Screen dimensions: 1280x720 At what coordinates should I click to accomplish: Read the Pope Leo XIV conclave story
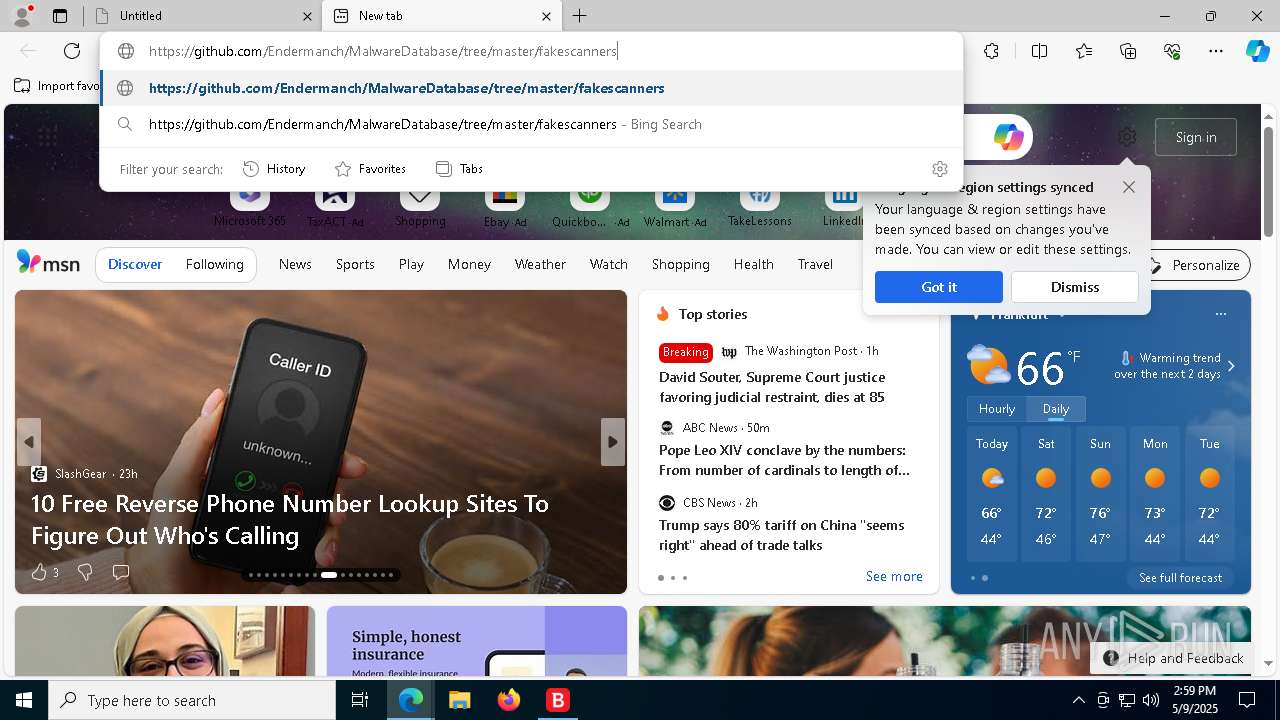click(784, 460)
